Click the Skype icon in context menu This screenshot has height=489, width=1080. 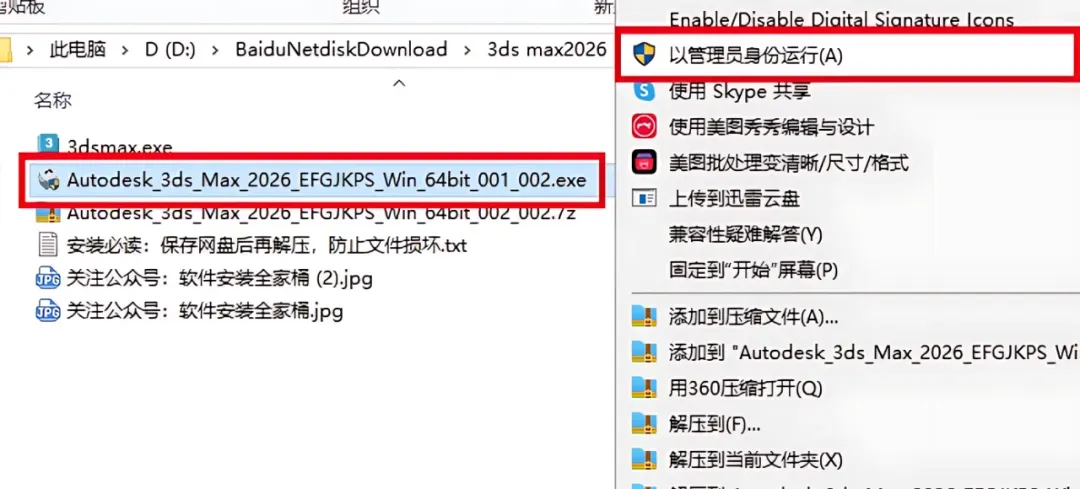645,90
